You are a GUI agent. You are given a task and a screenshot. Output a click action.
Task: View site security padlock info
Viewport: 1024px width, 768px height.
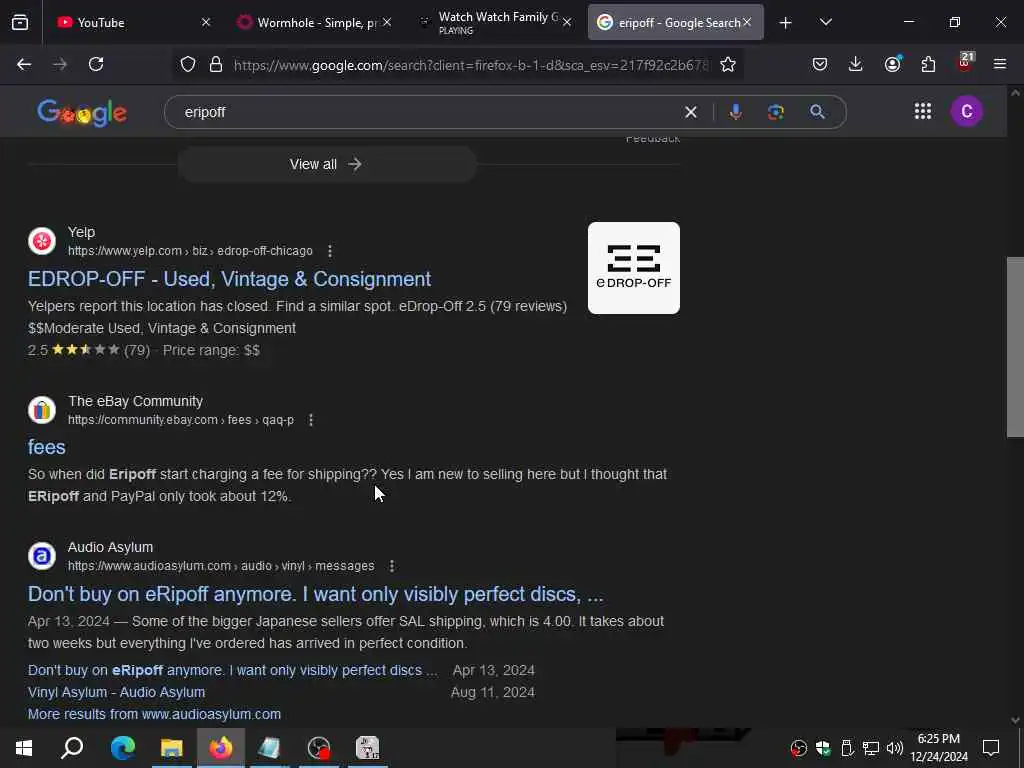pyautogui.click(x=216, y=64)
